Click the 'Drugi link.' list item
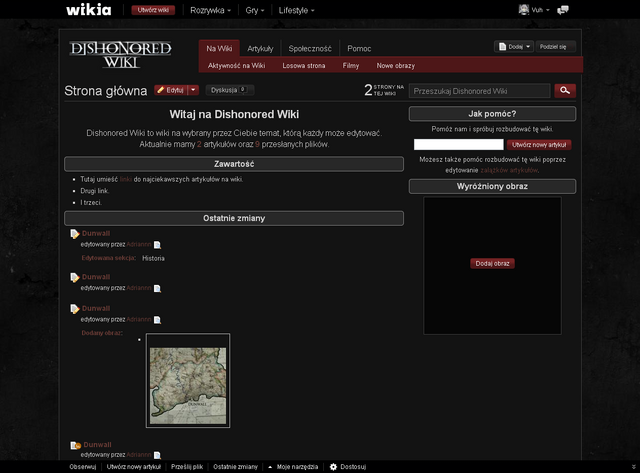 coord(95,191)
